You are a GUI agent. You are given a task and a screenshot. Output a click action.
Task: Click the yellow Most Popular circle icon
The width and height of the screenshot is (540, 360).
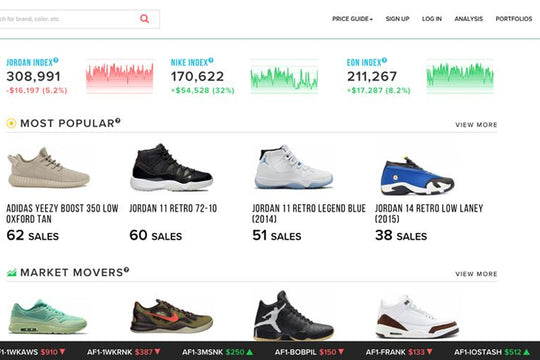[11, 123]
